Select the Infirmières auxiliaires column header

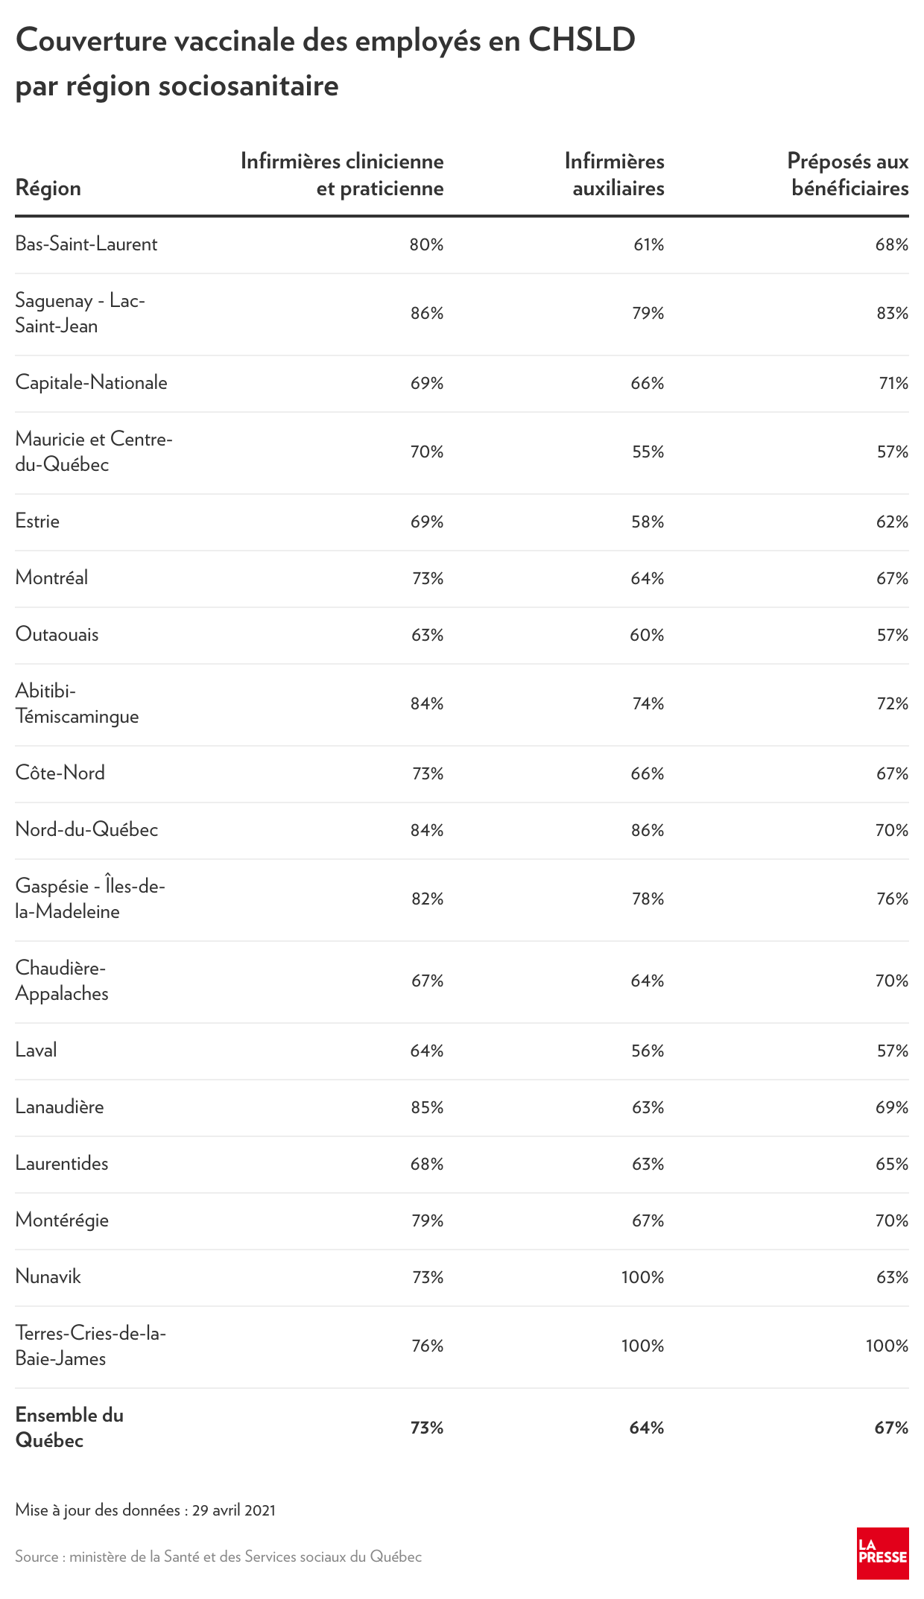pyautogui.click(x=616, y=174)
